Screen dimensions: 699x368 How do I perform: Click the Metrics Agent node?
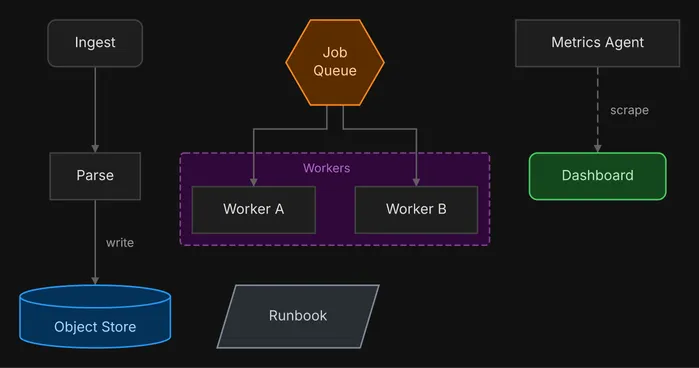click(597, 43)
